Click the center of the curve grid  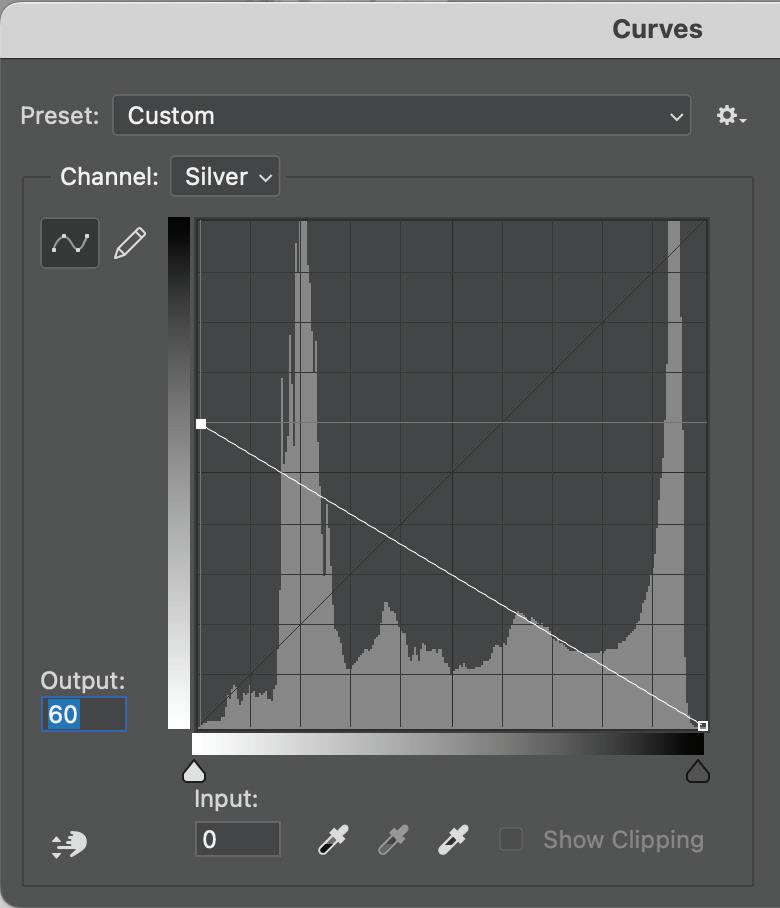pos(452,473)
